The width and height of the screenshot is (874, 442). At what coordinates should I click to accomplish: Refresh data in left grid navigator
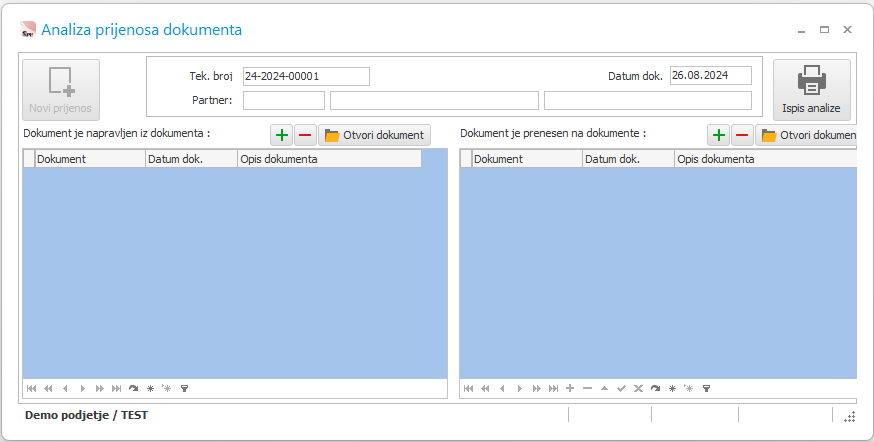[133, 388]
